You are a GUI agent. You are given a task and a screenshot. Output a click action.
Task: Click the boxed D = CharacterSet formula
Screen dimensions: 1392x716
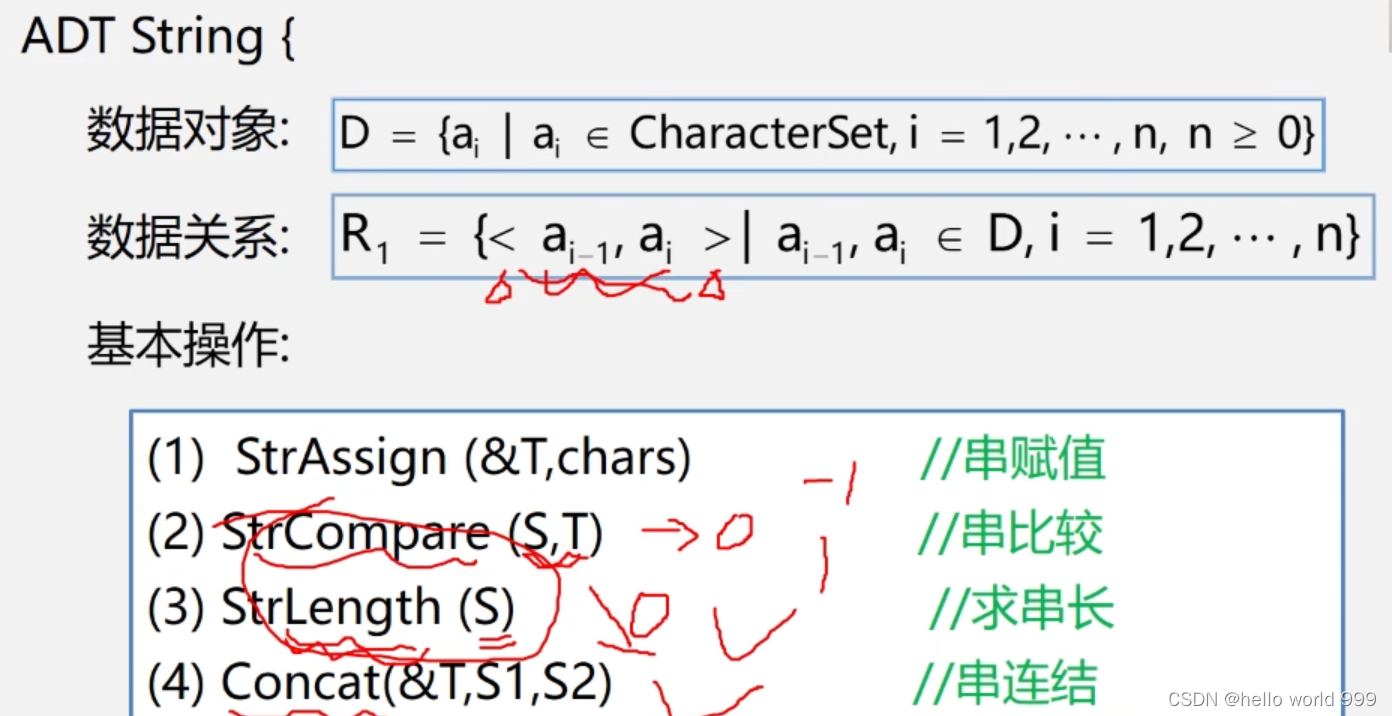[x=828, y=135]
